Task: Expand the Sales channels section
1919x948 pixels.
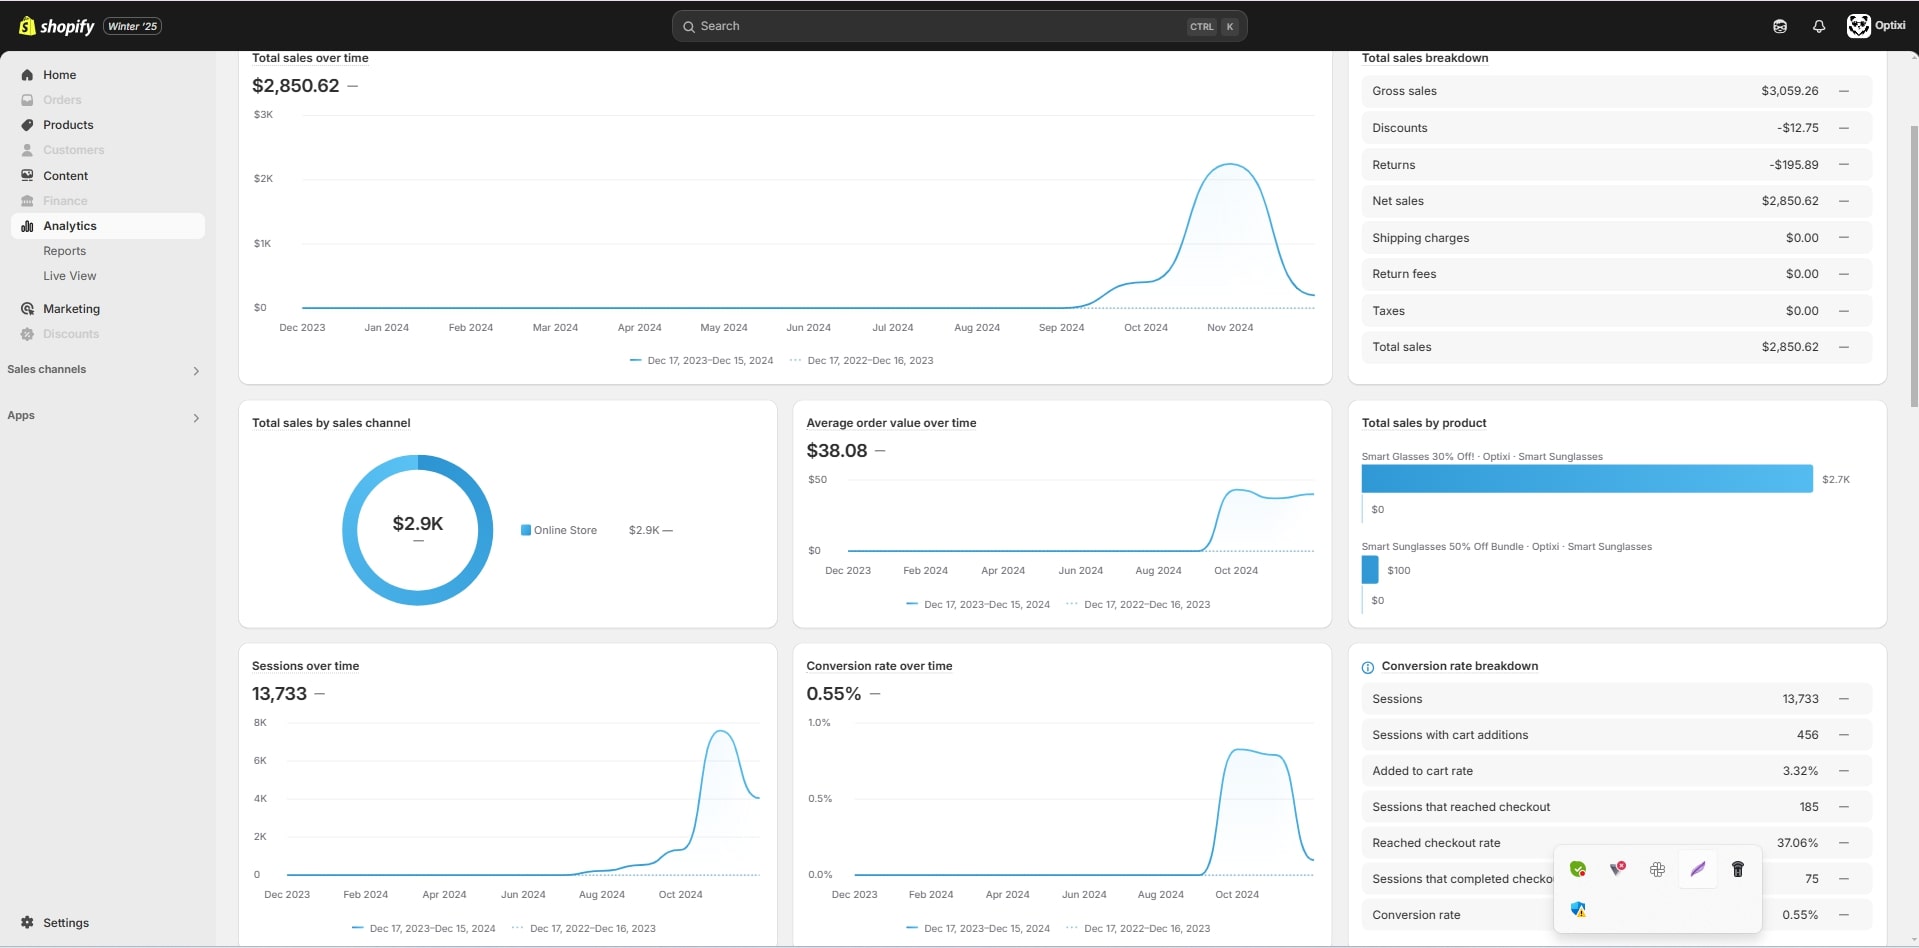Action: [x=196, y=371]
